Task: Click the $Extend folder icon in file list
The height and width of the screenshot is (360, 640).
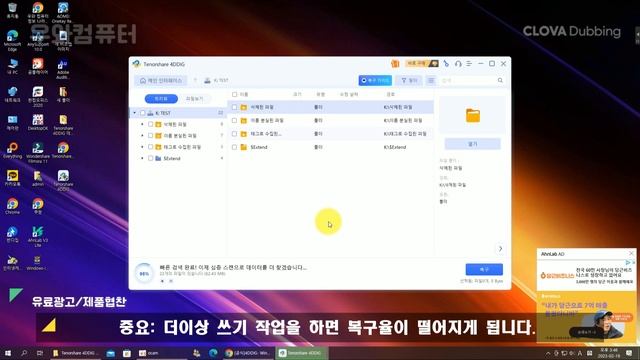Action: (244, 147)
